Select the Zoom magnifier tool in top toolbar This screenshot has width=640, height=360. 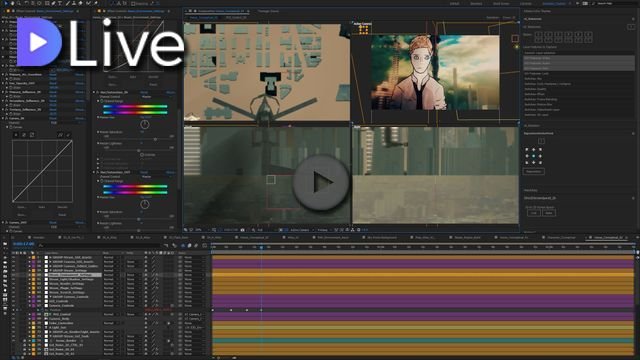click(x=19, y=3)
